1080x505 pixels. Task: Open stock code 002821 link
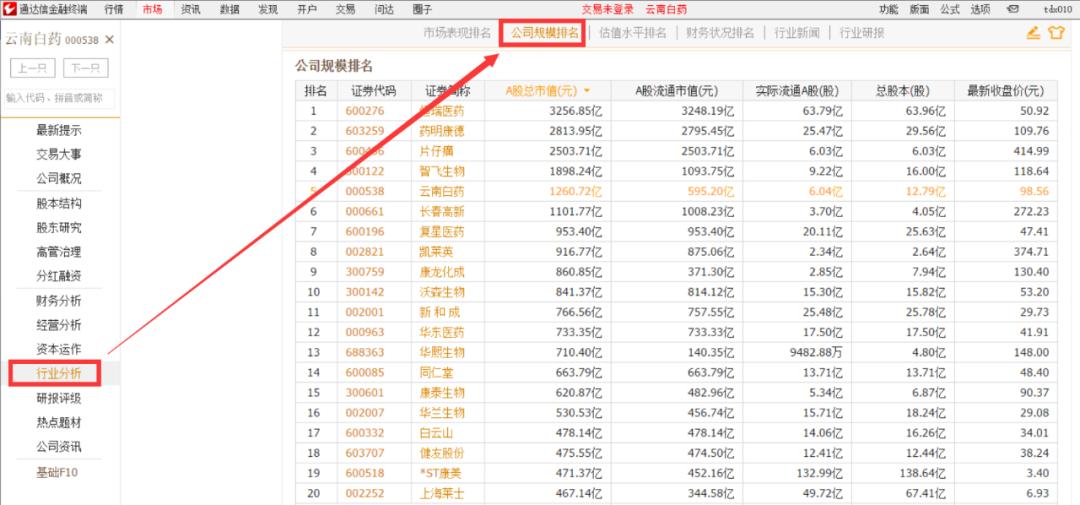pos(365,251)
